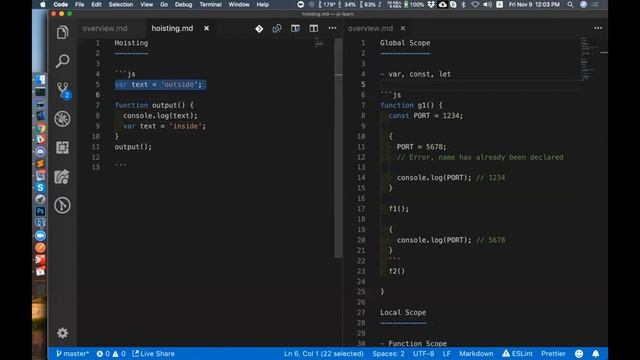Open notifications bell in status bar

[x=596, y=353]
